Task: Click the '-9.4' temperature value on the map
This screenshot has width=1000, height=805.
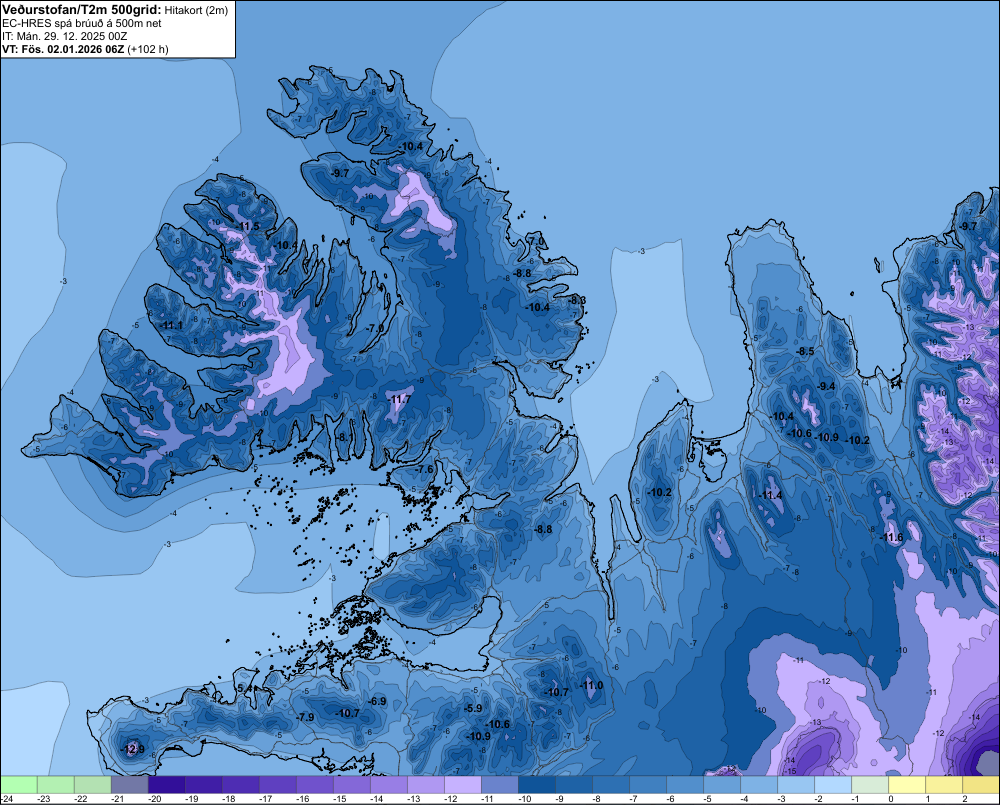Action: point(826,386)
